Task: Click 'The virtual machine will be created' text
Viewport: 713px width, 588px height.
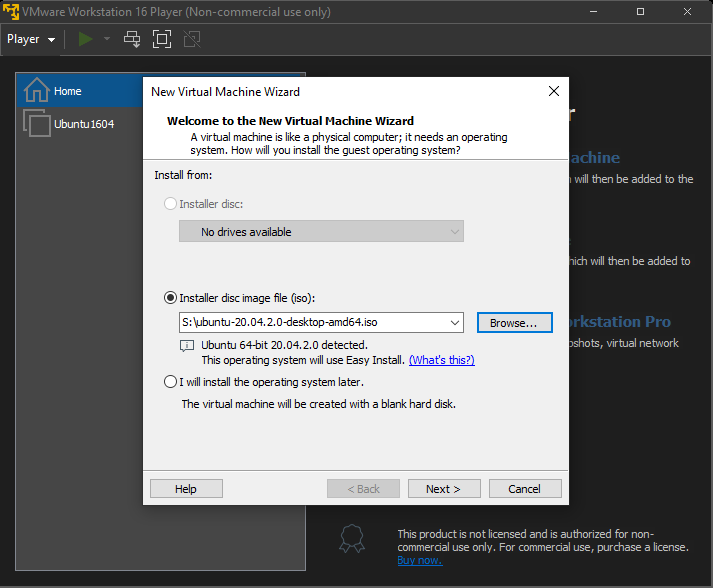Action: (319, 404)
